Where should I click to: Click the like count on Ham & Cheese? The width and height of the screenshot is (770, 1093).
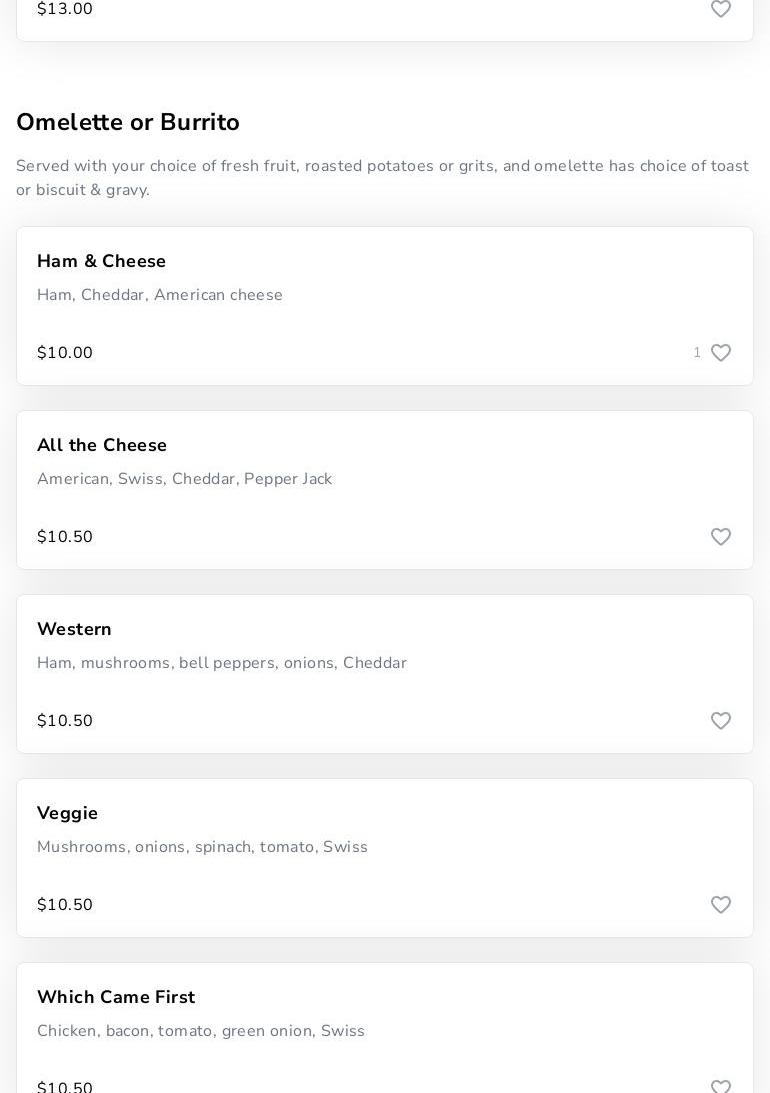[697, 353]
